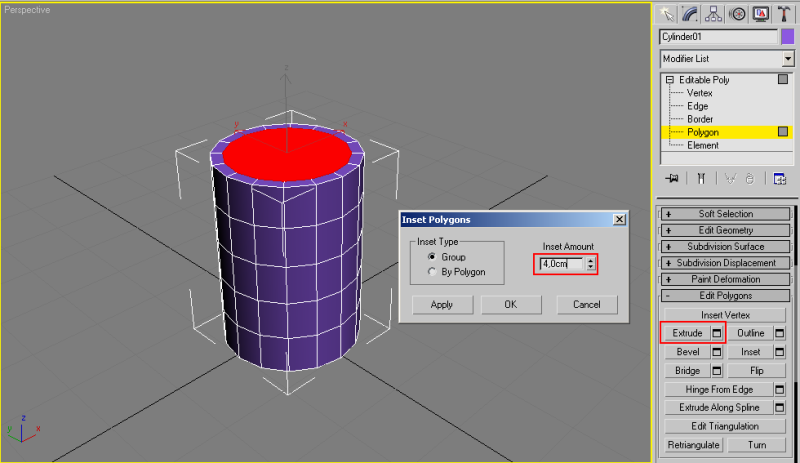Open Inset settings box
800x463 pixels.
[x=780, y=352]
